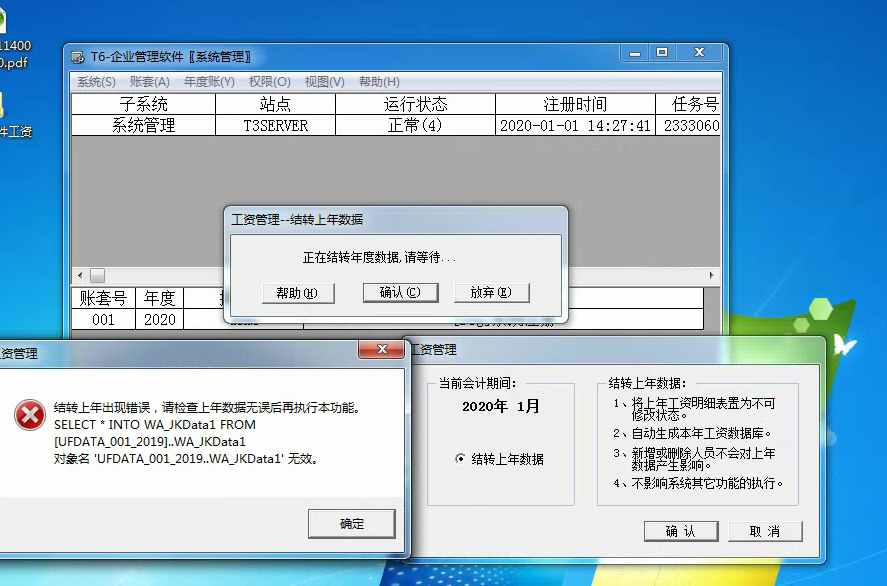The height and width of the screenshot is (586, 887).
Task: Select the T3SERVER station cell
Action: (x=275, y=125)
